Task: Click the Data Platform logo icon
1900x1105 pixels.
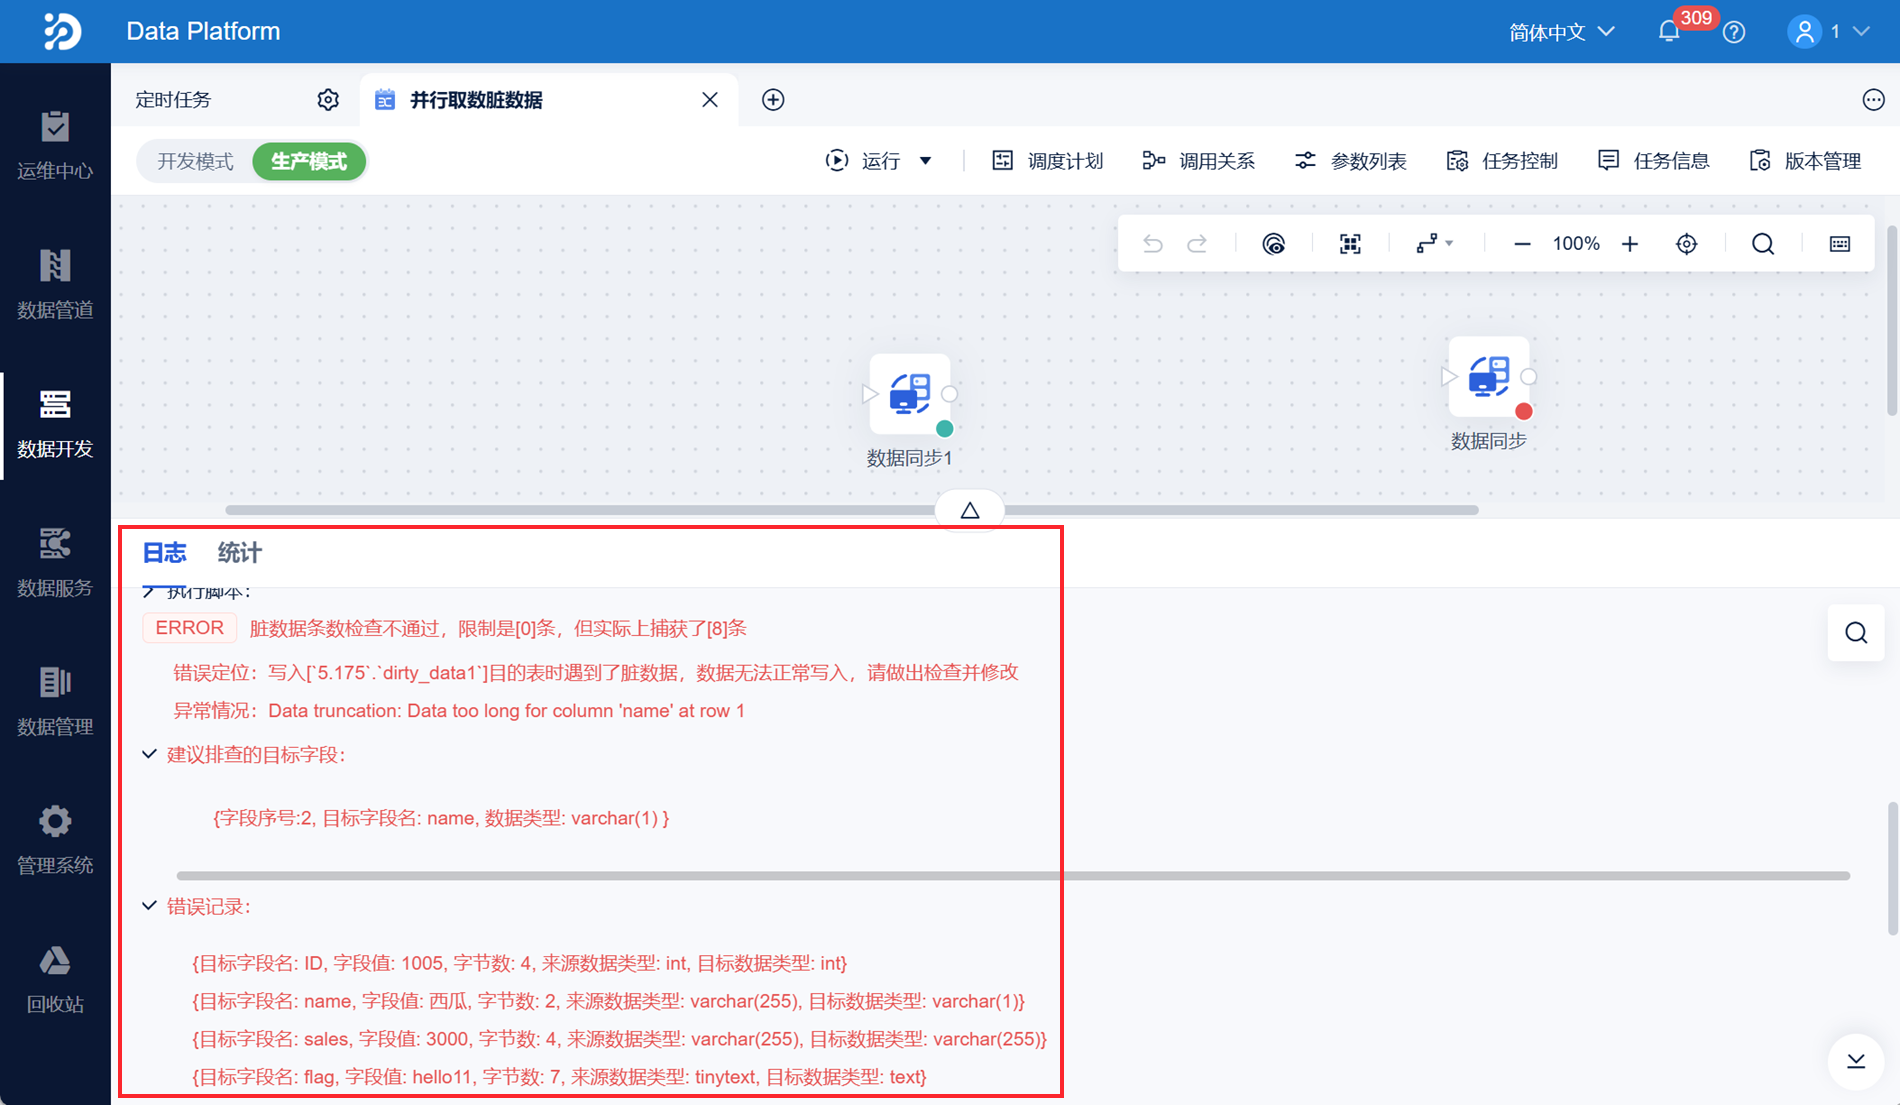Action: pyautogui.click(x=61, y=31)
